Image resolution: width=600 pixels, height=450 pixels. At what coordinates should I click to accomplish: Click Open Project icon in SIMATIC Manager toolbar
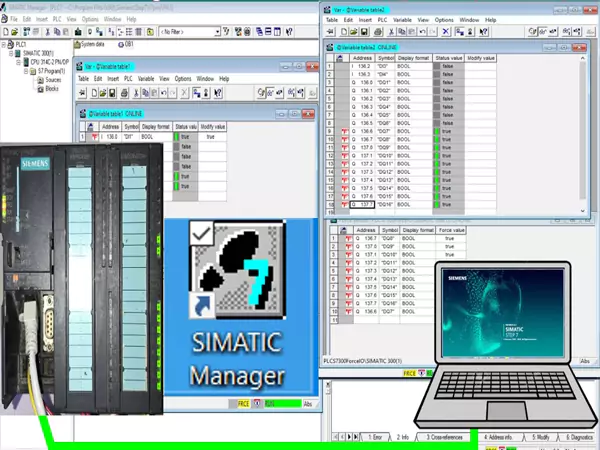[15, 32]
